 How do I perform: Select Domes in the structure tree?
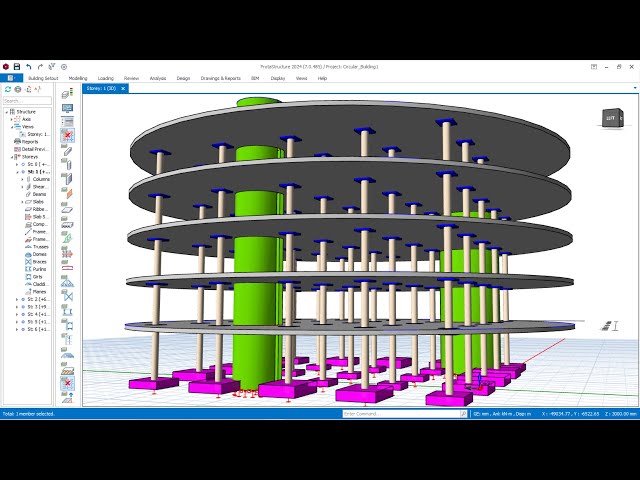39,254
